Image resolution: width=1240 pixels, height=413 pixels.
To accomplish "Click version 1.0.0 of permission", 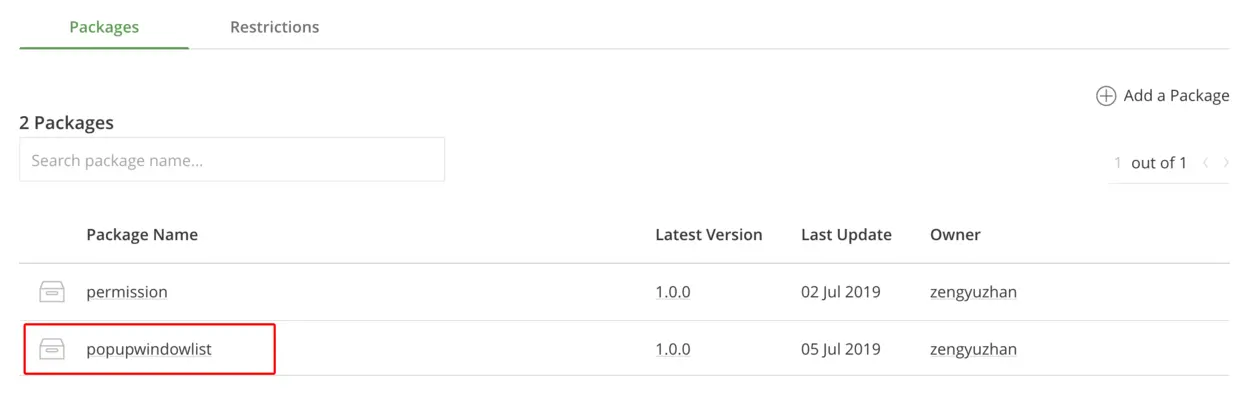I will tap(673, 292).
